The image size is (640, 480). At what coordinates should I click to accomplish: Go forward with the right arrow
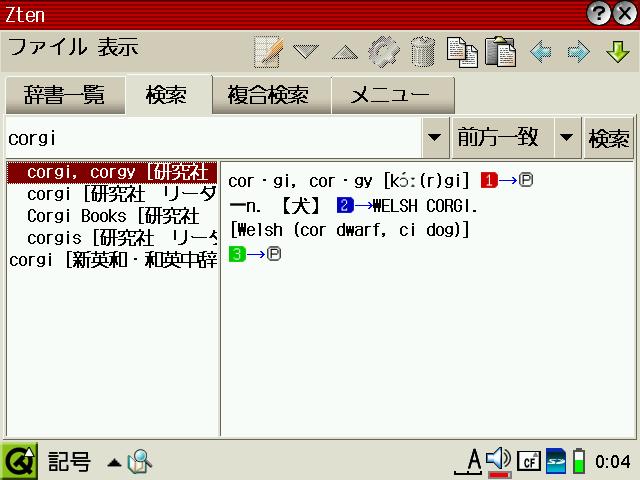pos(578,51)
